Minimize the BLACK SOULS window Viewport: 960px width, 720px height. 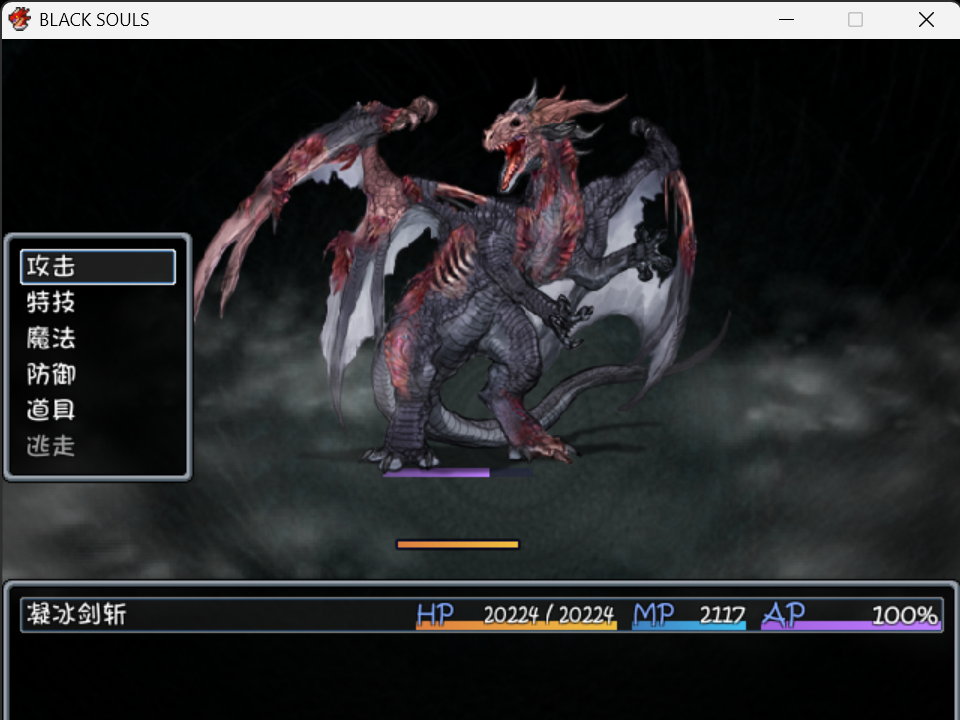(786, 20)
